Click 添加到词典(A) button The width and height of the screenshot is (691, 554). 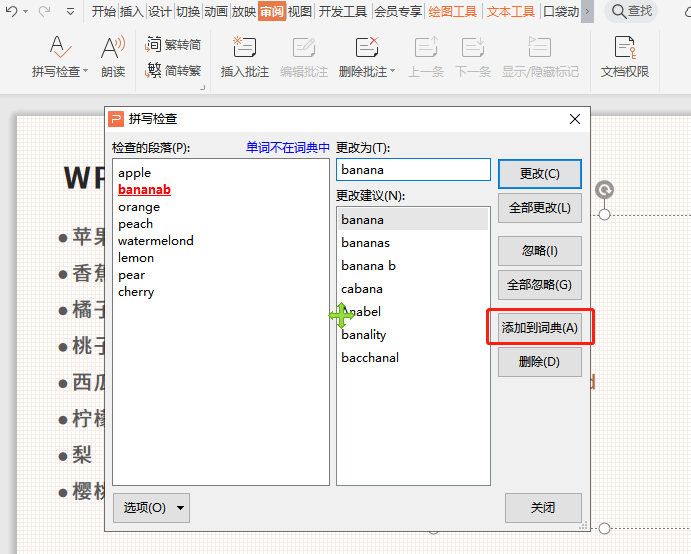tap(540, 327)
